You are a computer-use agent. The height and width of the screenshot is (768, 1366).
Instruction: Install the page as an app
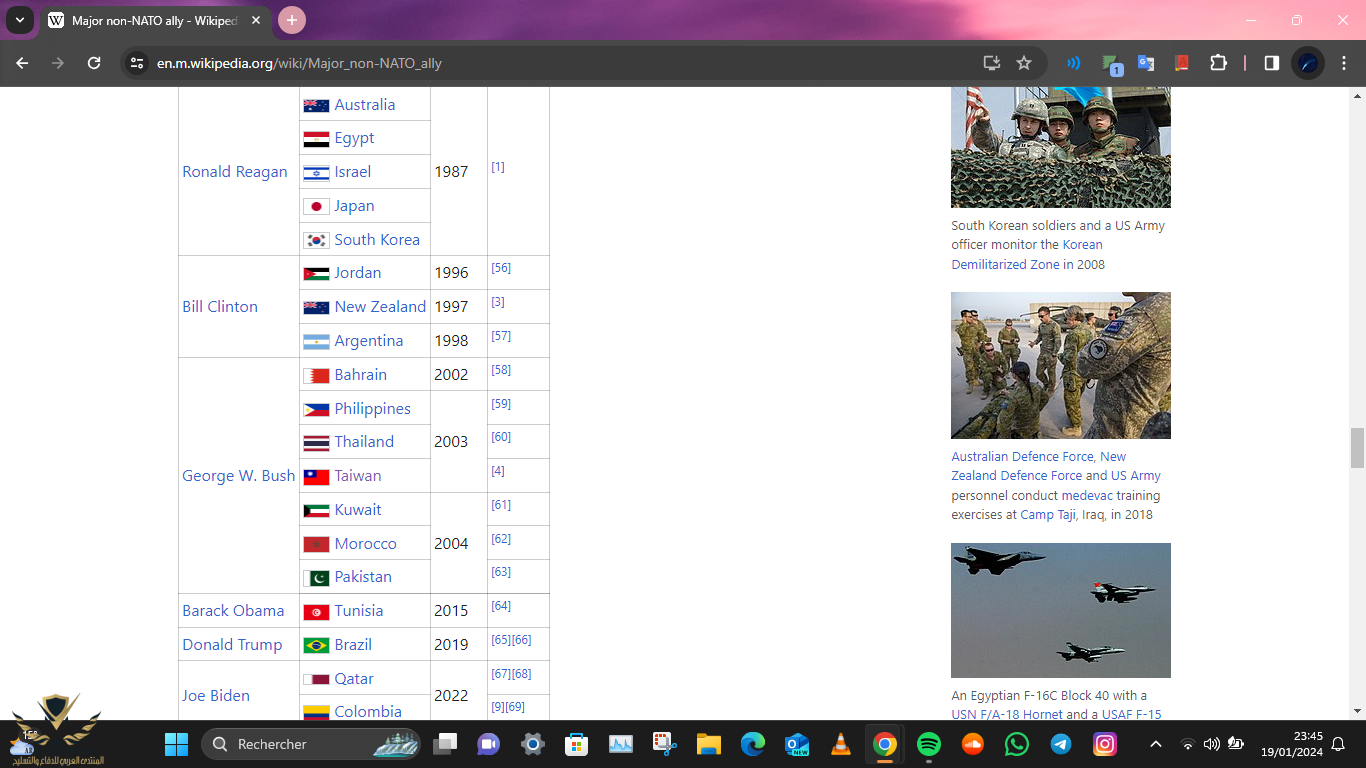992,63
